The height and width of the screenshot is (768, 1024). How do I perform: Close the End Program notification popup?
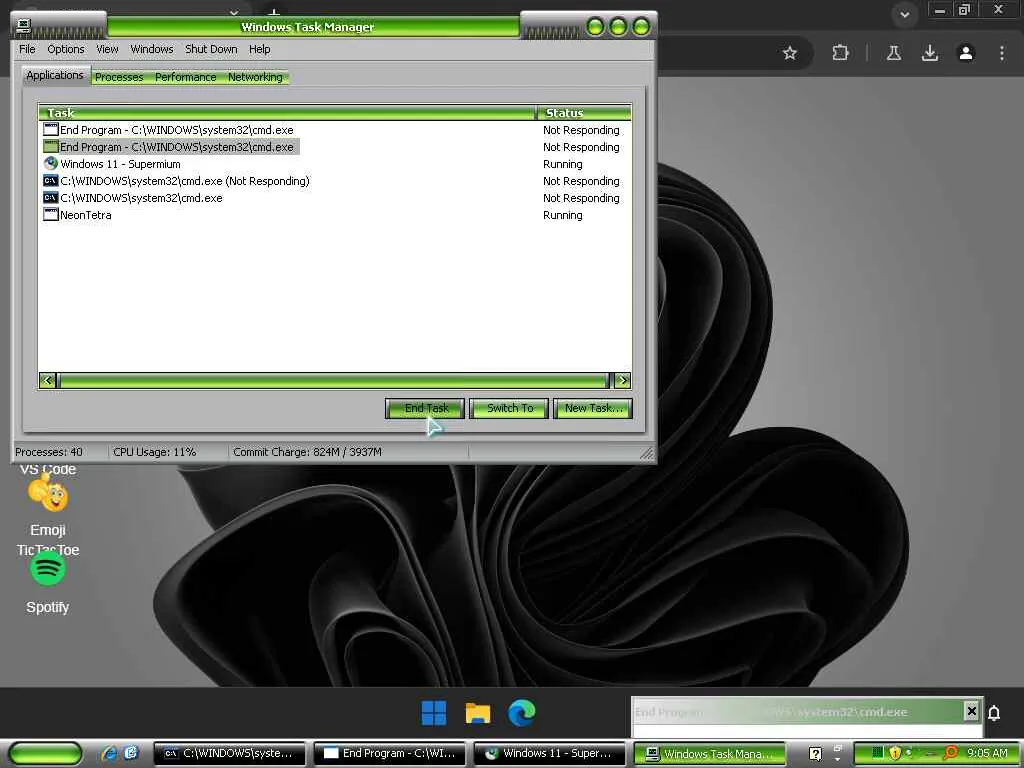coord(971,711)
